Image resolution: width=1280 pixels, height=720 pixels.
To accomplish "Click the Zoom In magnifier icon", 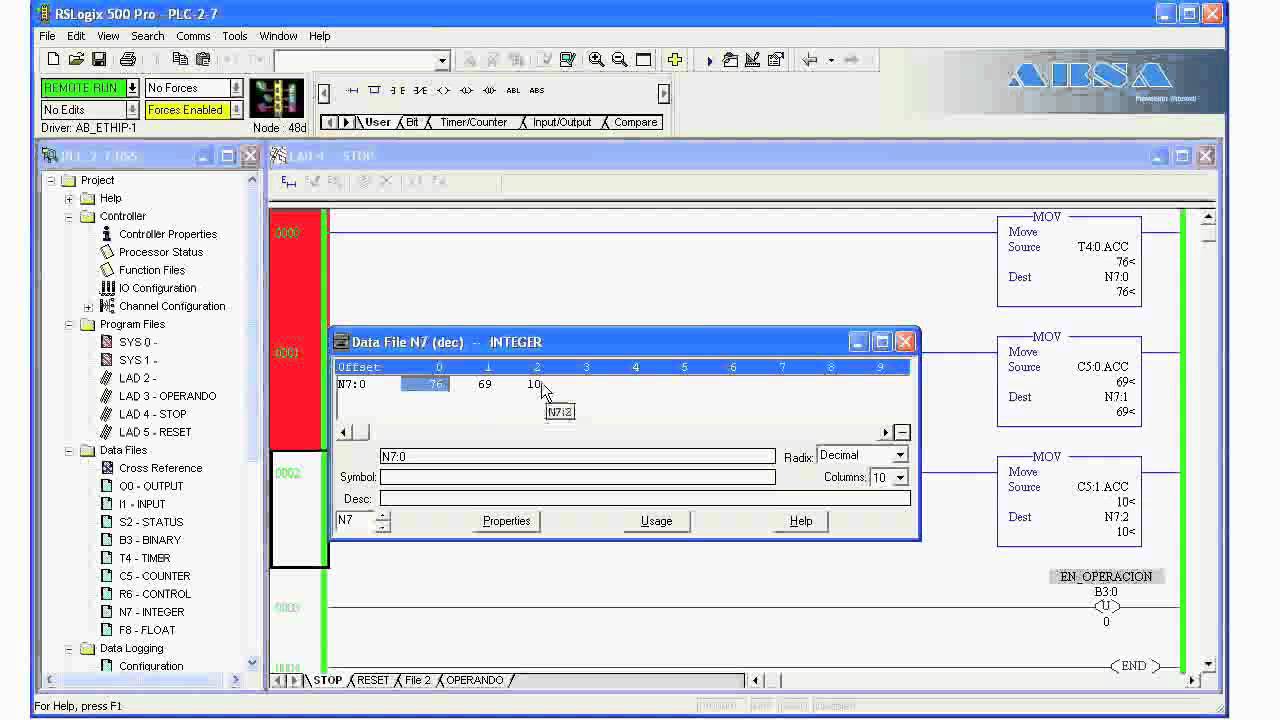I will coord(596,60).
